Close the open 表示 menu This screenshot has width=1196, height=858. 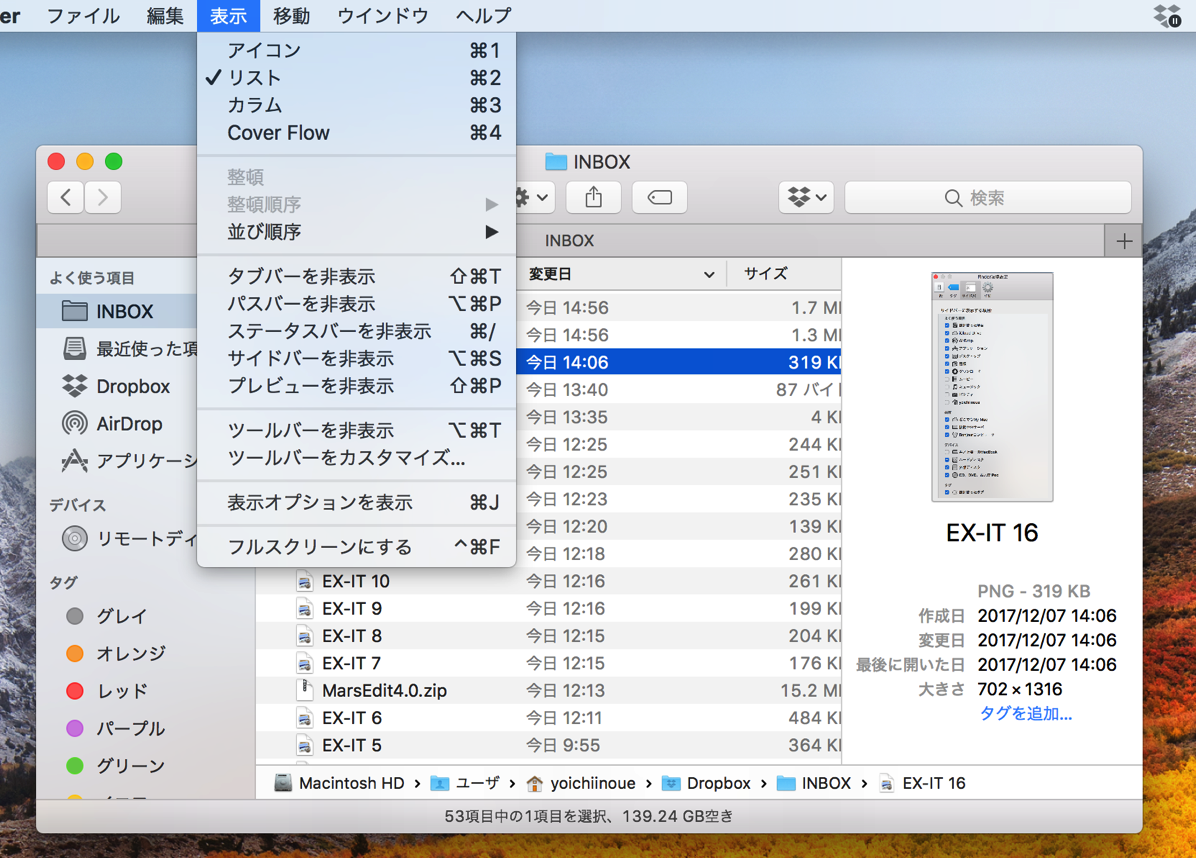[228, 15]
